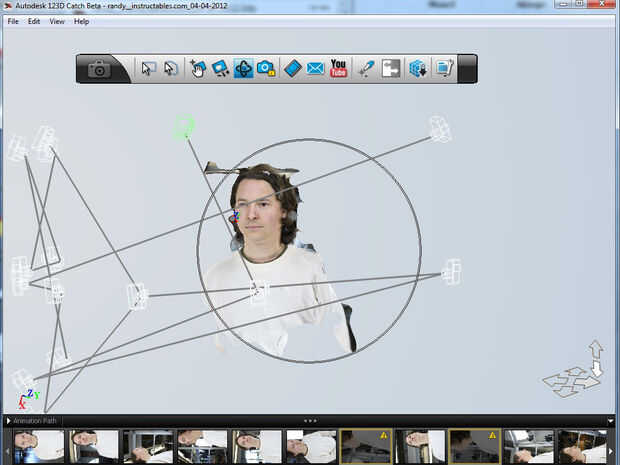Activate the dolly zoom tool

point(220,68)
